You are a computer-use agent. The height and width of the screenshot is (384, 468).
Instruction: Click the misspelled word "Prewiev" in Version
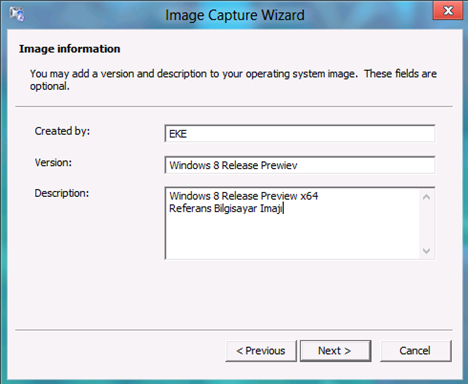279,165
